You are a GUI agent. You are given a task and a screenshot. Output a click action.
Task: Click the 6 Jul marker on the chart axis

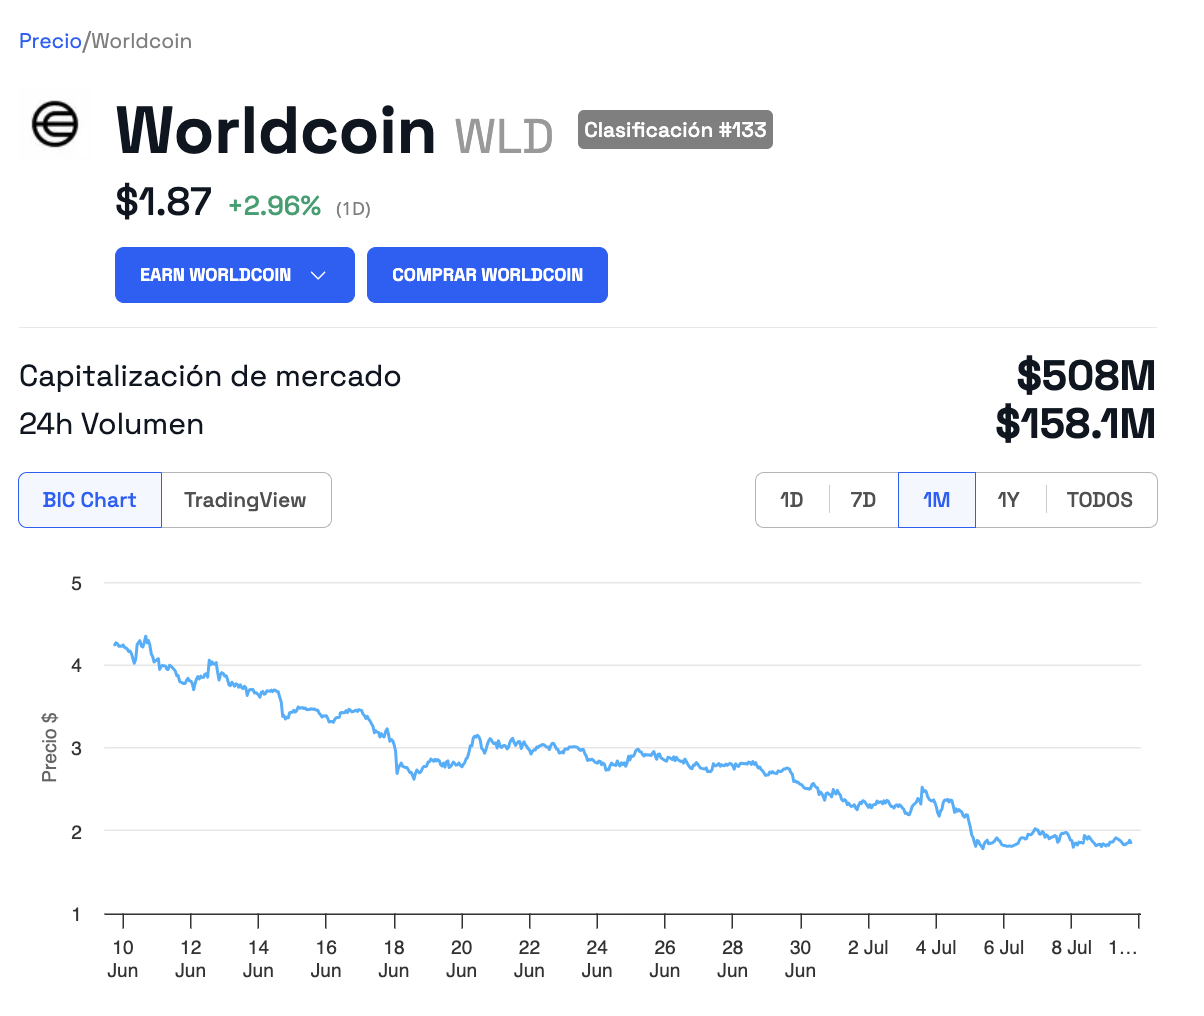pos(1004,948)
